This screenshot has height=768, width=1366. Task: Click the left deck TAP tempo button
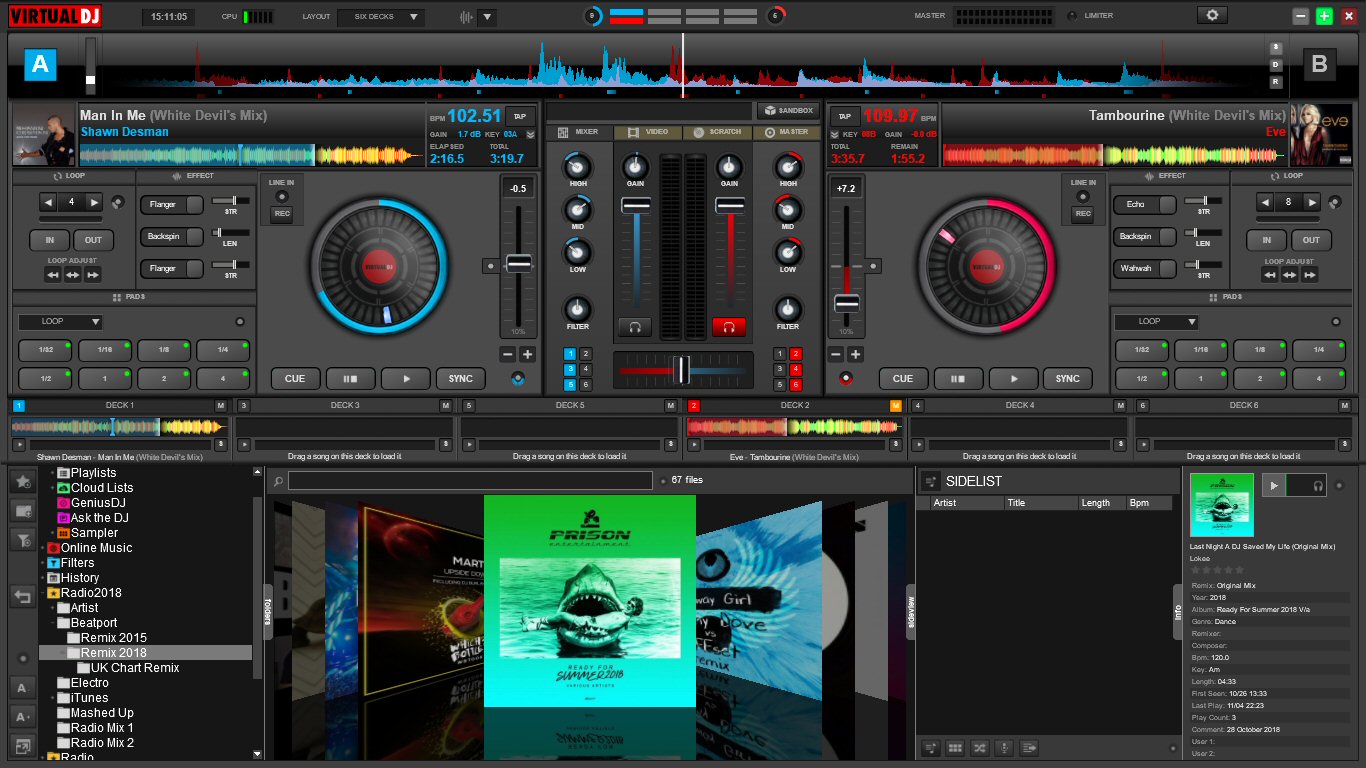520,116
